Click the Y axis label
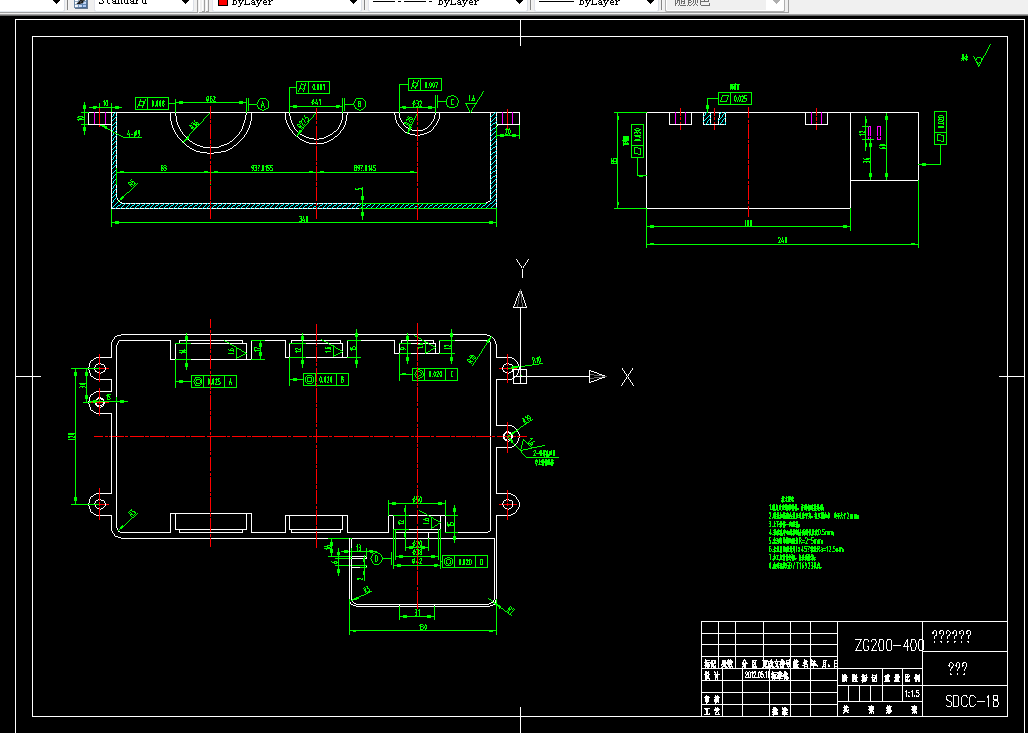 click(522, 267)
